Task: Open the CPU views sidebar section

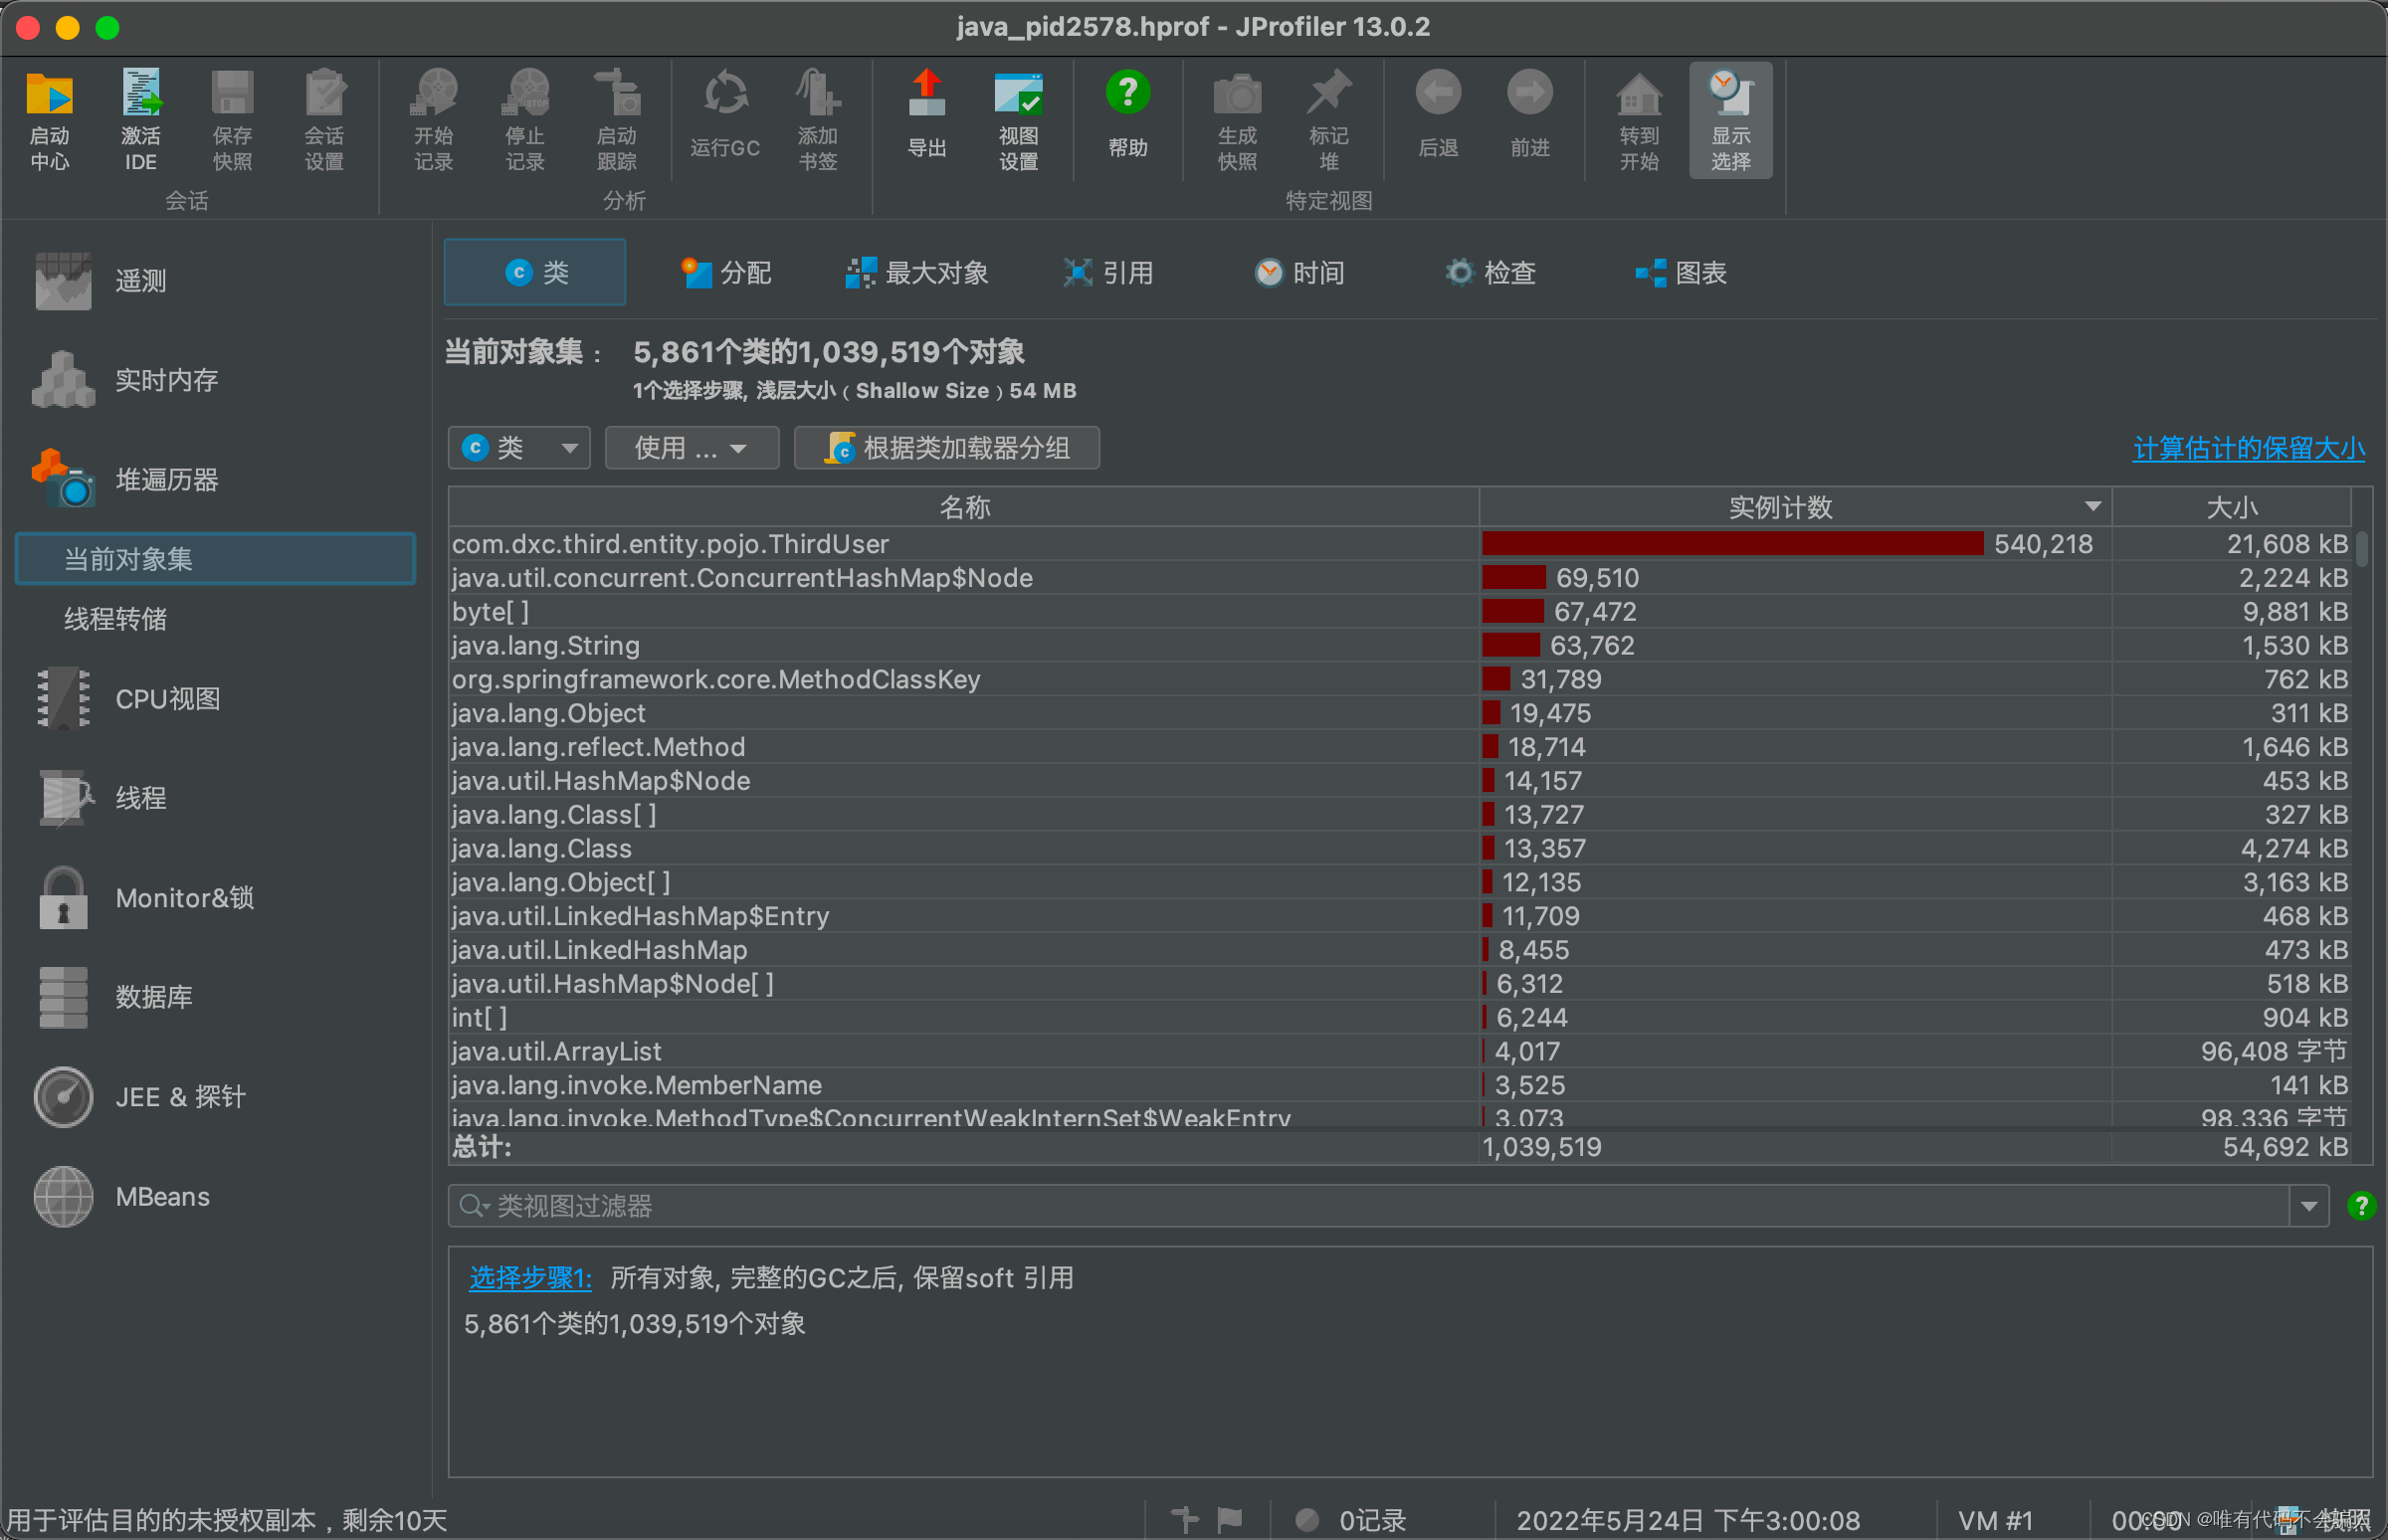Action: point(167,698)
